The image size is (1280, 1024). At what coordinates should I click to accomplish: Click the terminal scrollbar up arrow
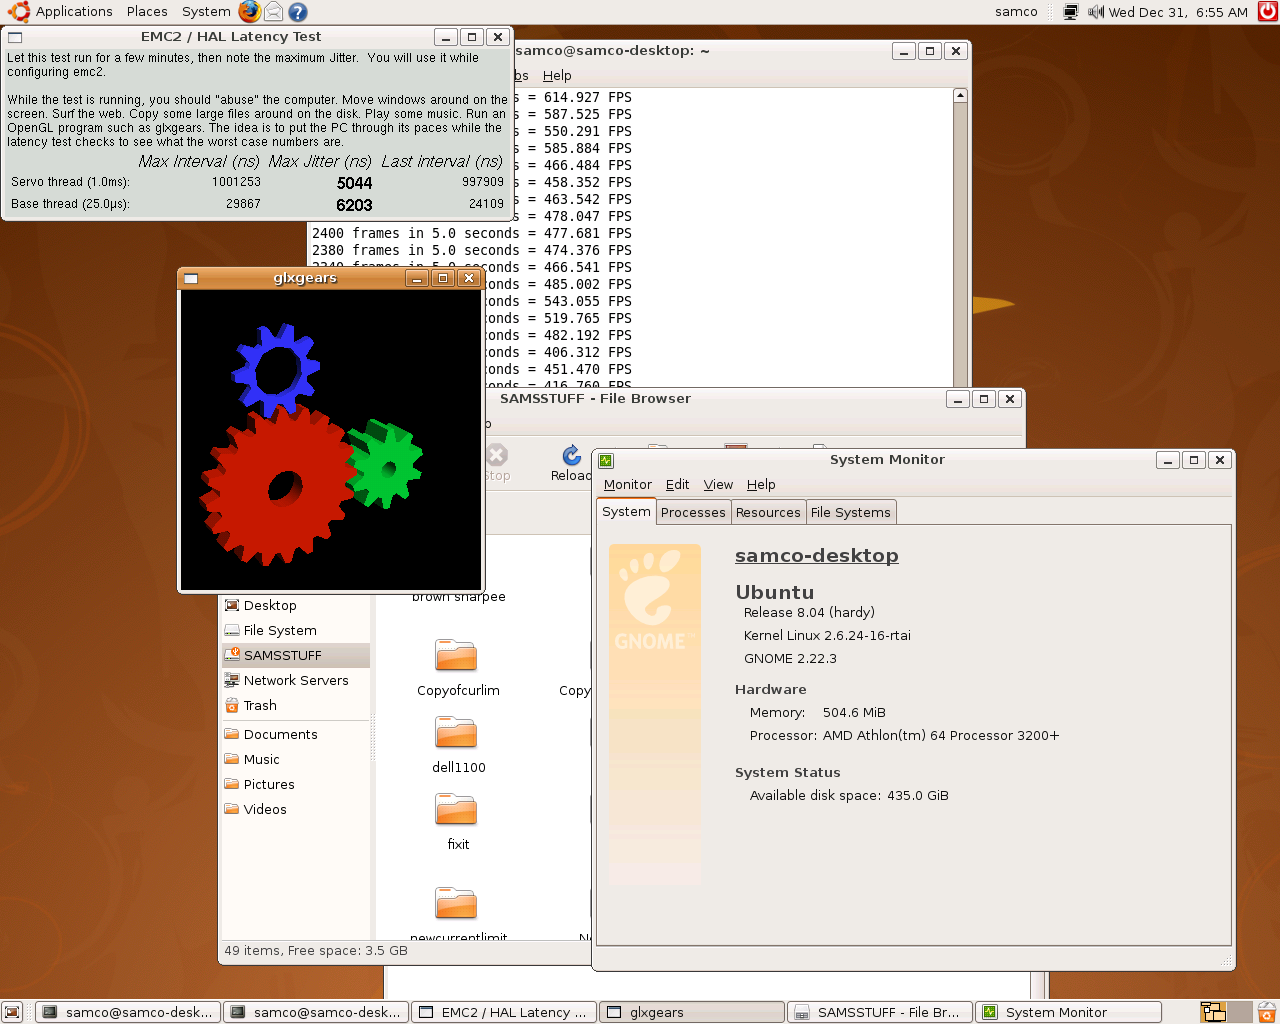click(x=960, y=96)
